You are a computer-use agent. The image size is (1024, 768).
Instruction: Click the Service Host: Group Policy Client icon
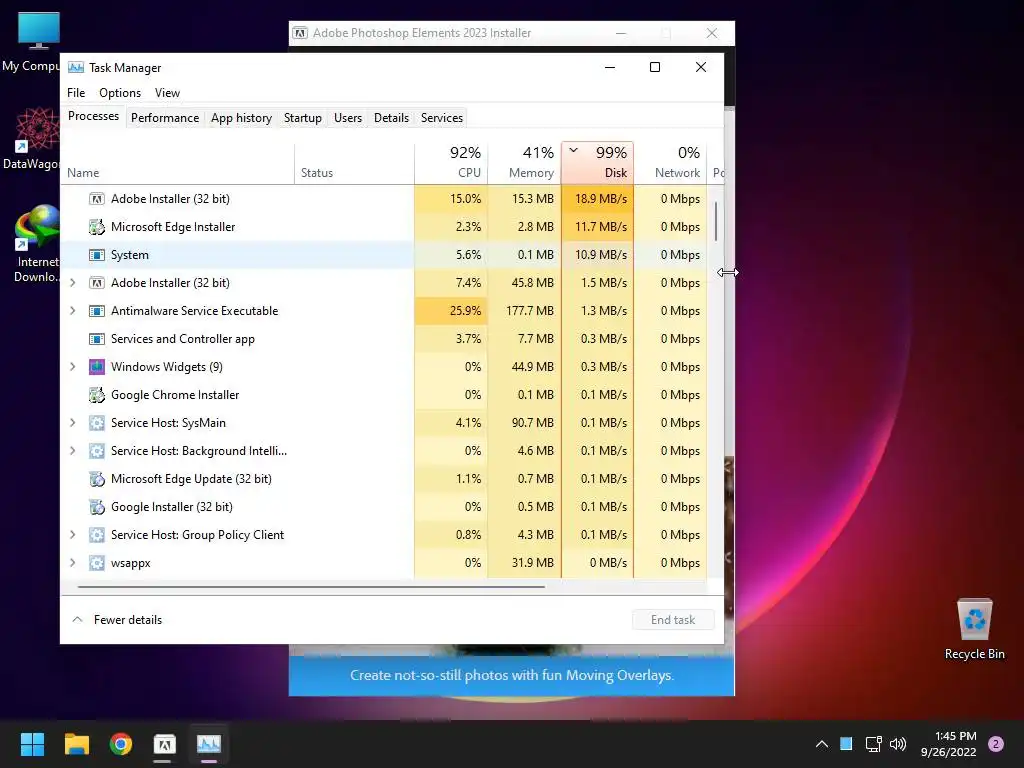97,535
